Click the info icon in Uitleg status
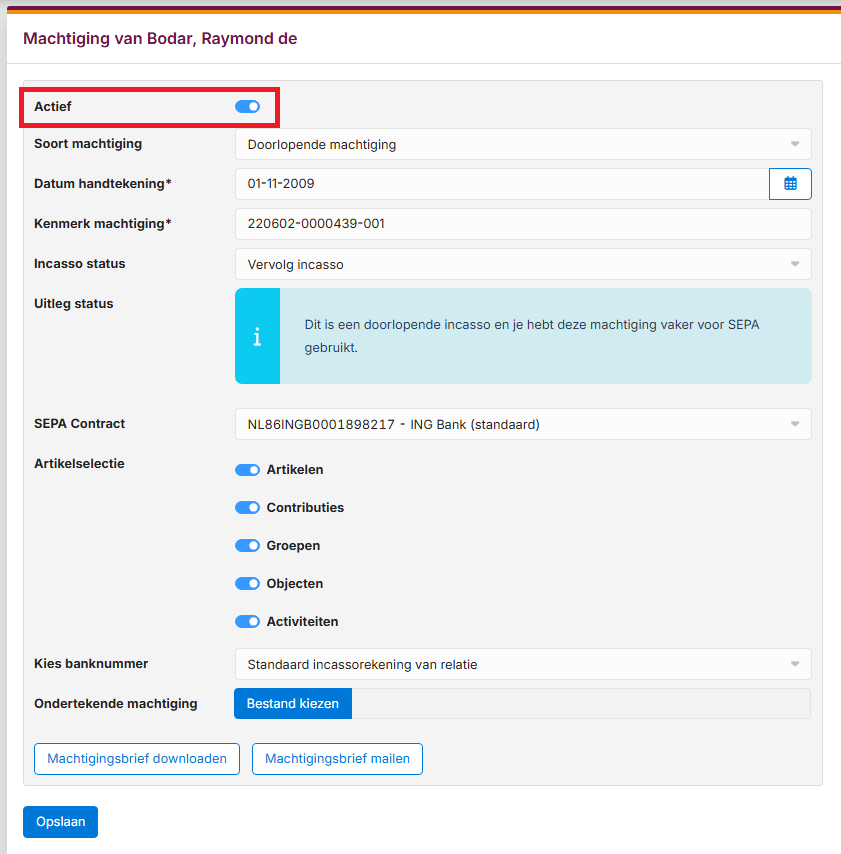 pos(257,337)
